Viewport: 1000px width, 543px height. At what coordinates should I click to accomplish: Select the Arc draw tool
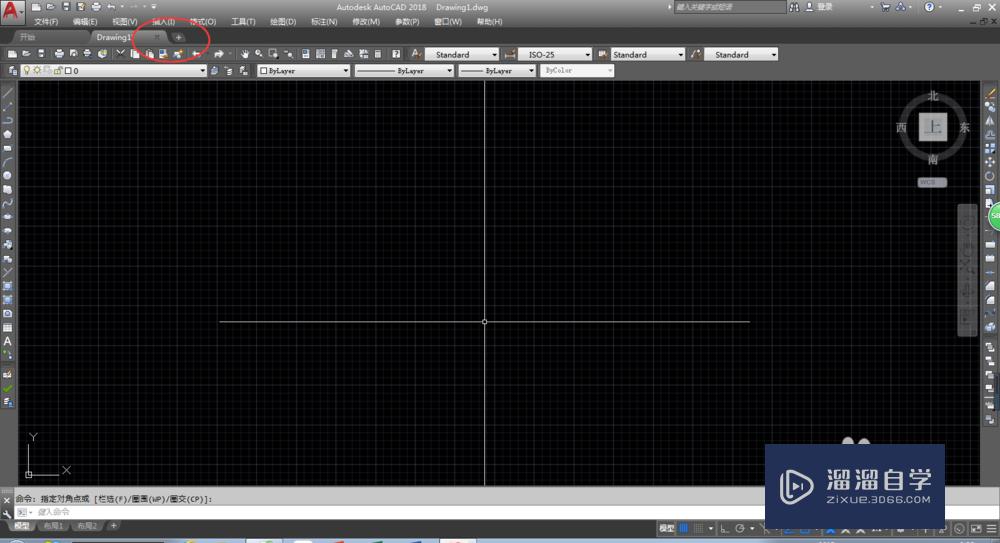[8, 162]
